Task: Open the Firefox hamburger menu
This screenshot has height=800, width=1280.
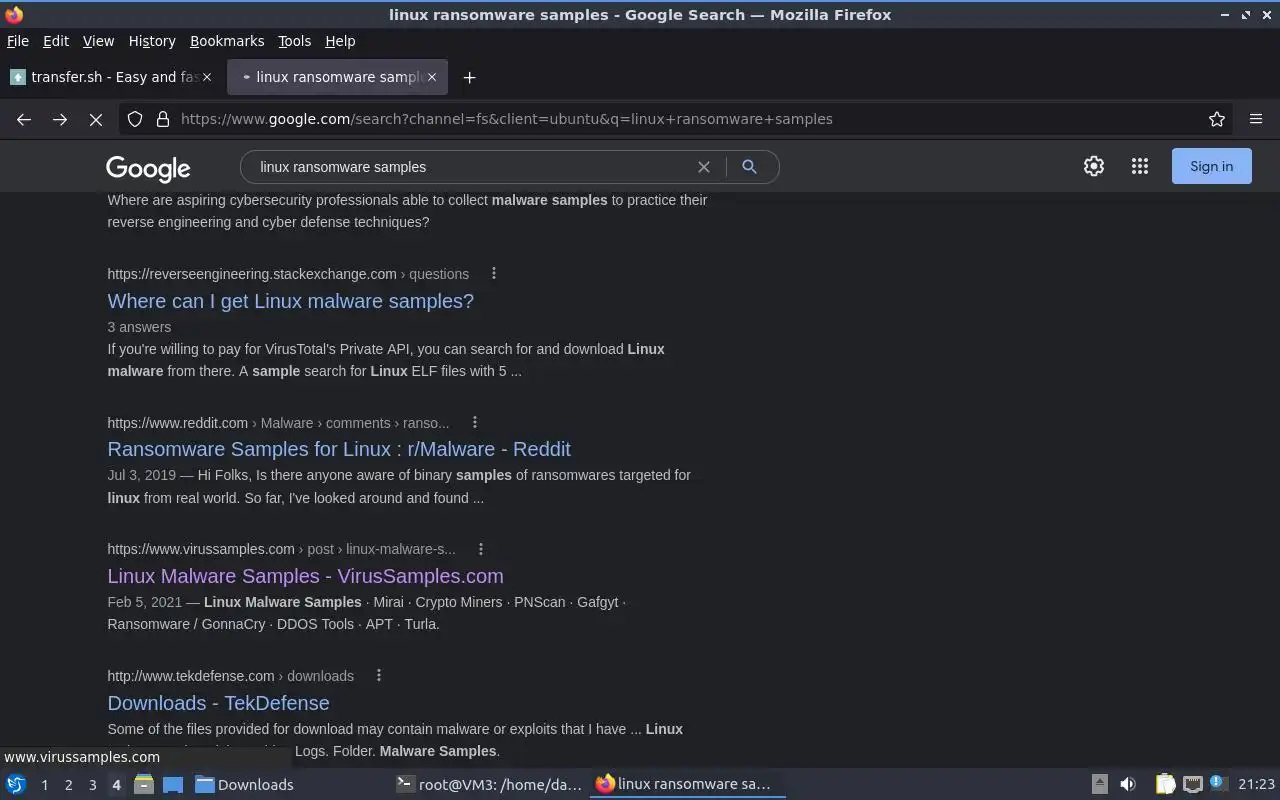Action: pyautogui.click(x=1256, y=119)
